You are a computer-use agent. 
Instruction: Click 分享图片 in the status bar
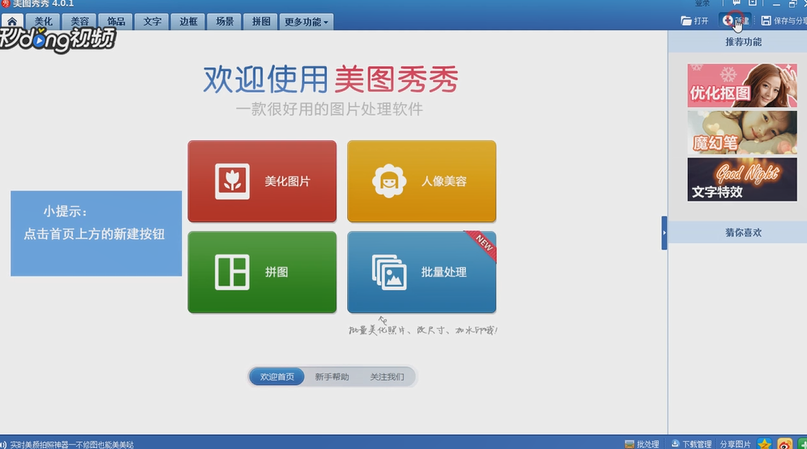(735, 444)
